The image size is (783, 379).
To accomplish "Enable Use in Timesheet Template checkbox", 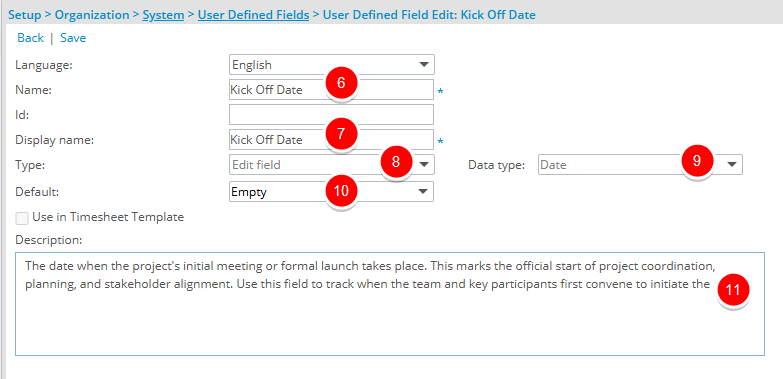I will [22, 218].
